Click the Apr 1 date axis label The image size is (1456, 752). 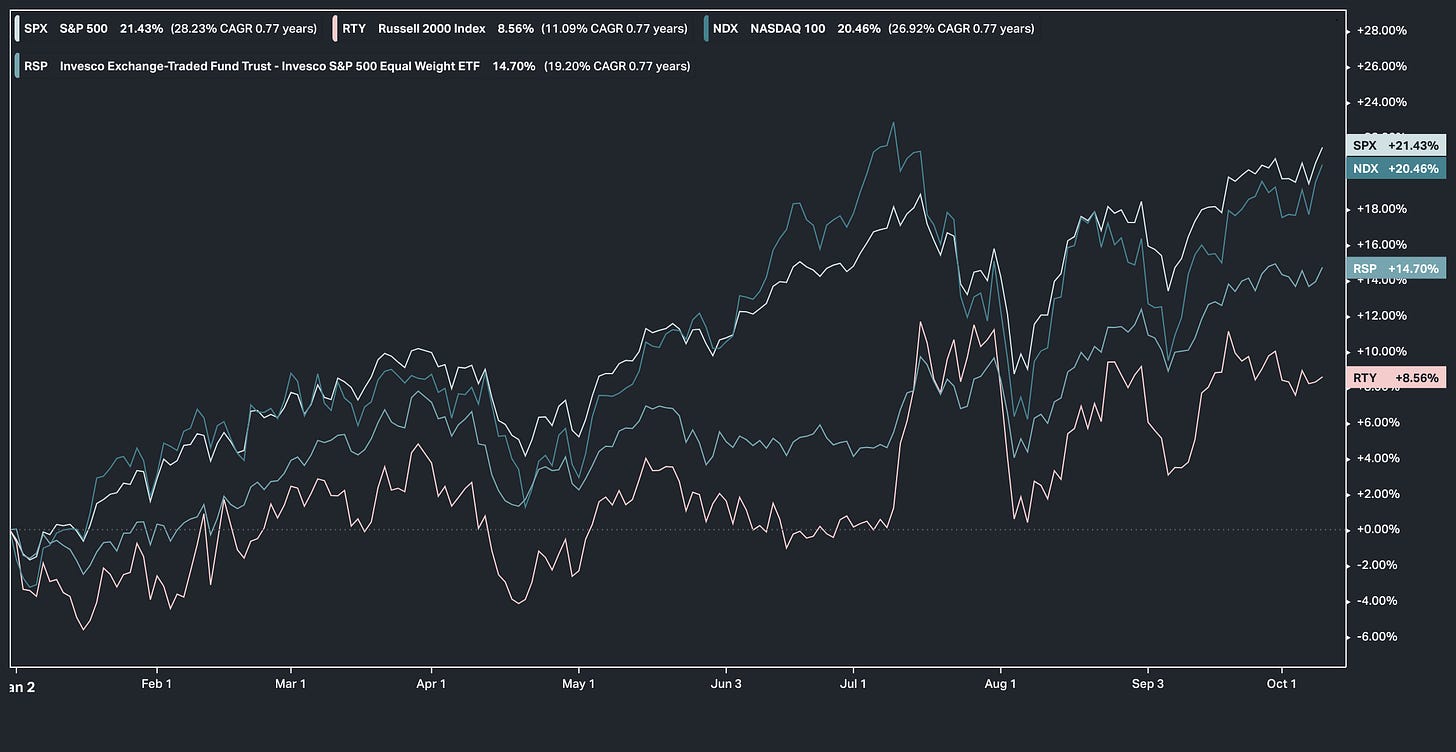431,684
